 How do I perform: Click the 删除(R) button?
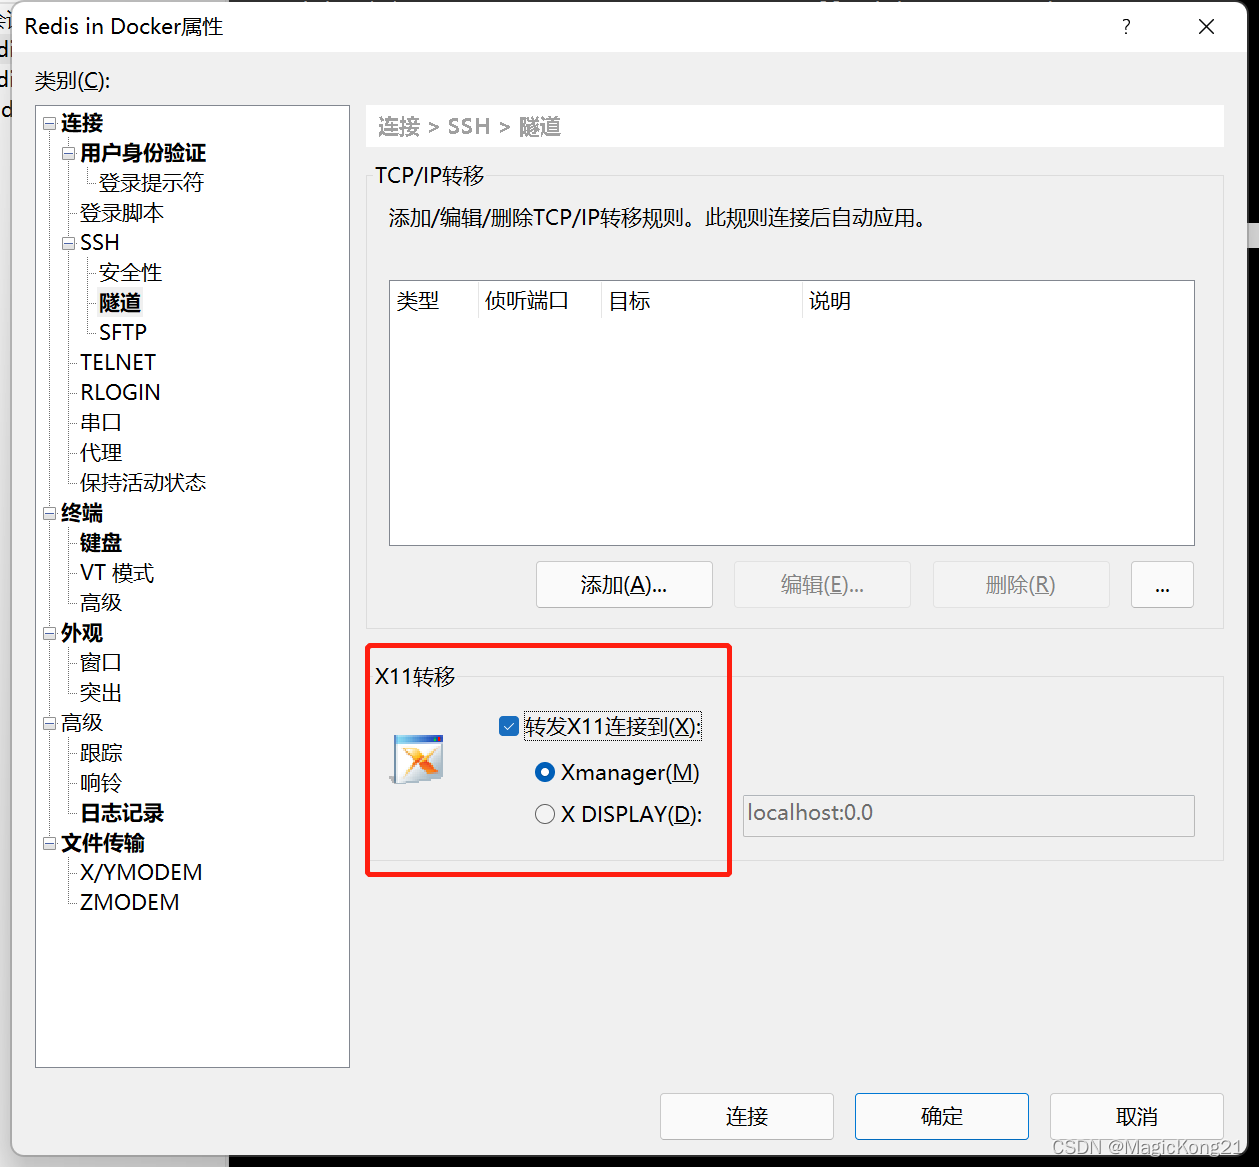tap(1021, 585)
